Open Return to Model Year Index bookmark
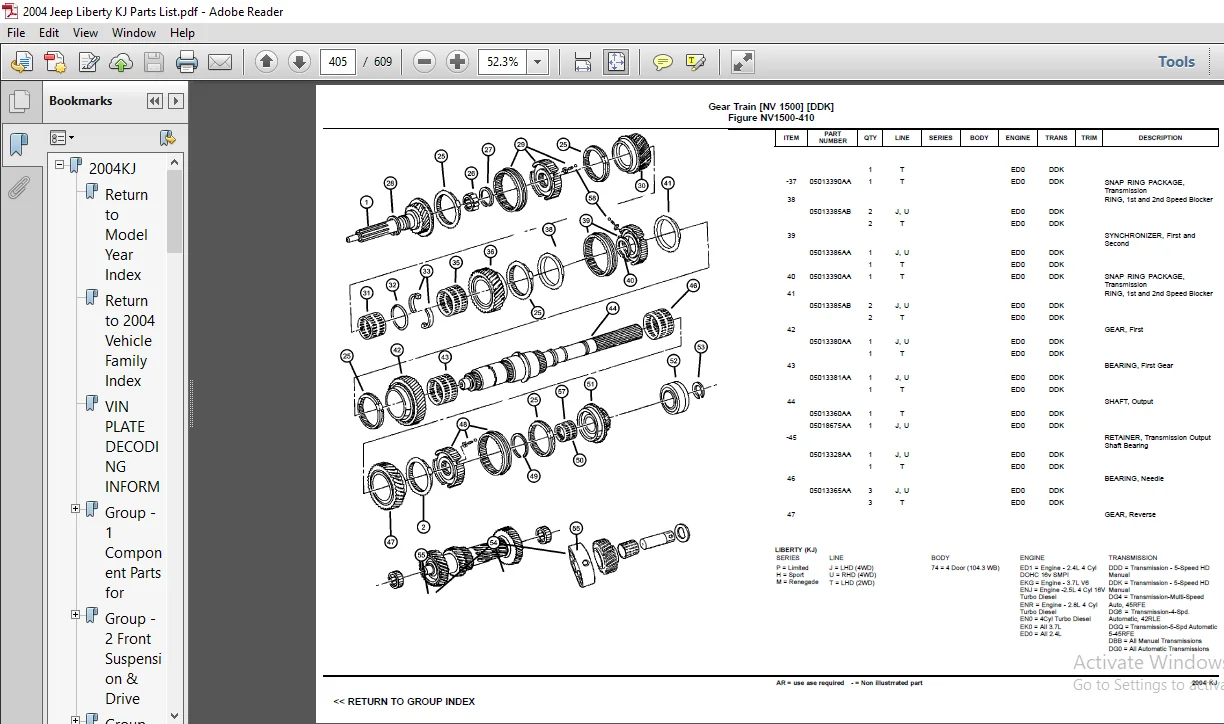The height and width of the screenshot is (724, 1224). [127, 235]
